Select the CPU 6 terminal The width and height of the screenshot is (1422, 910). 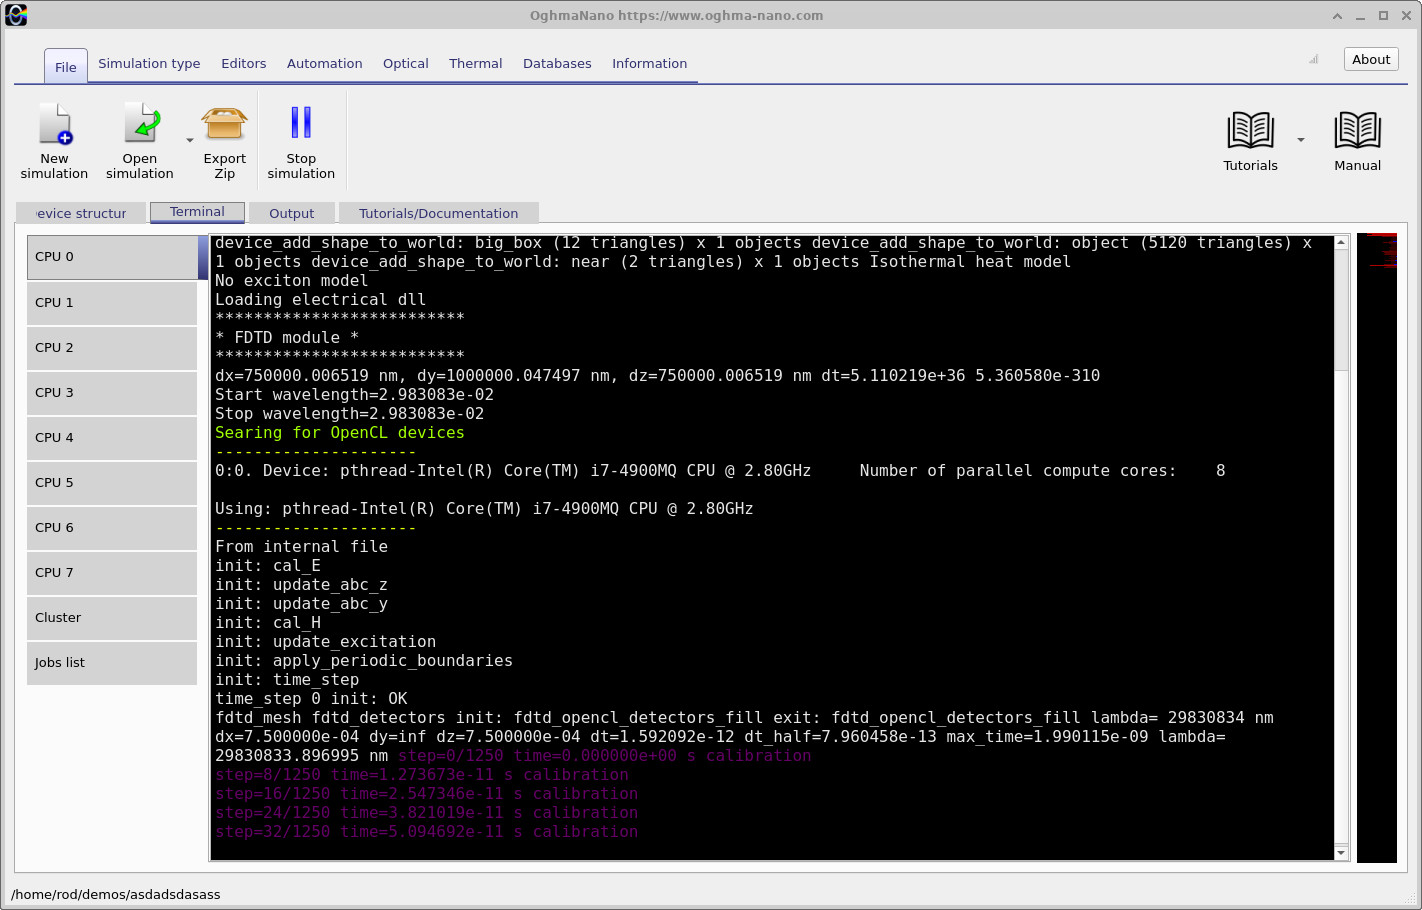point(112,527)
